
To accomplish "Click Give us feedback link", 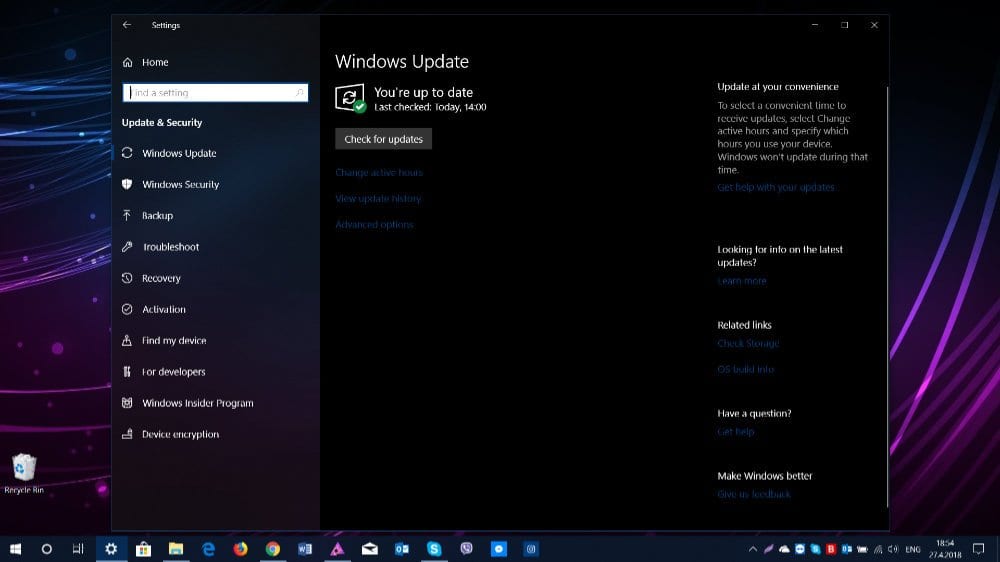I will tap(754, 494).
